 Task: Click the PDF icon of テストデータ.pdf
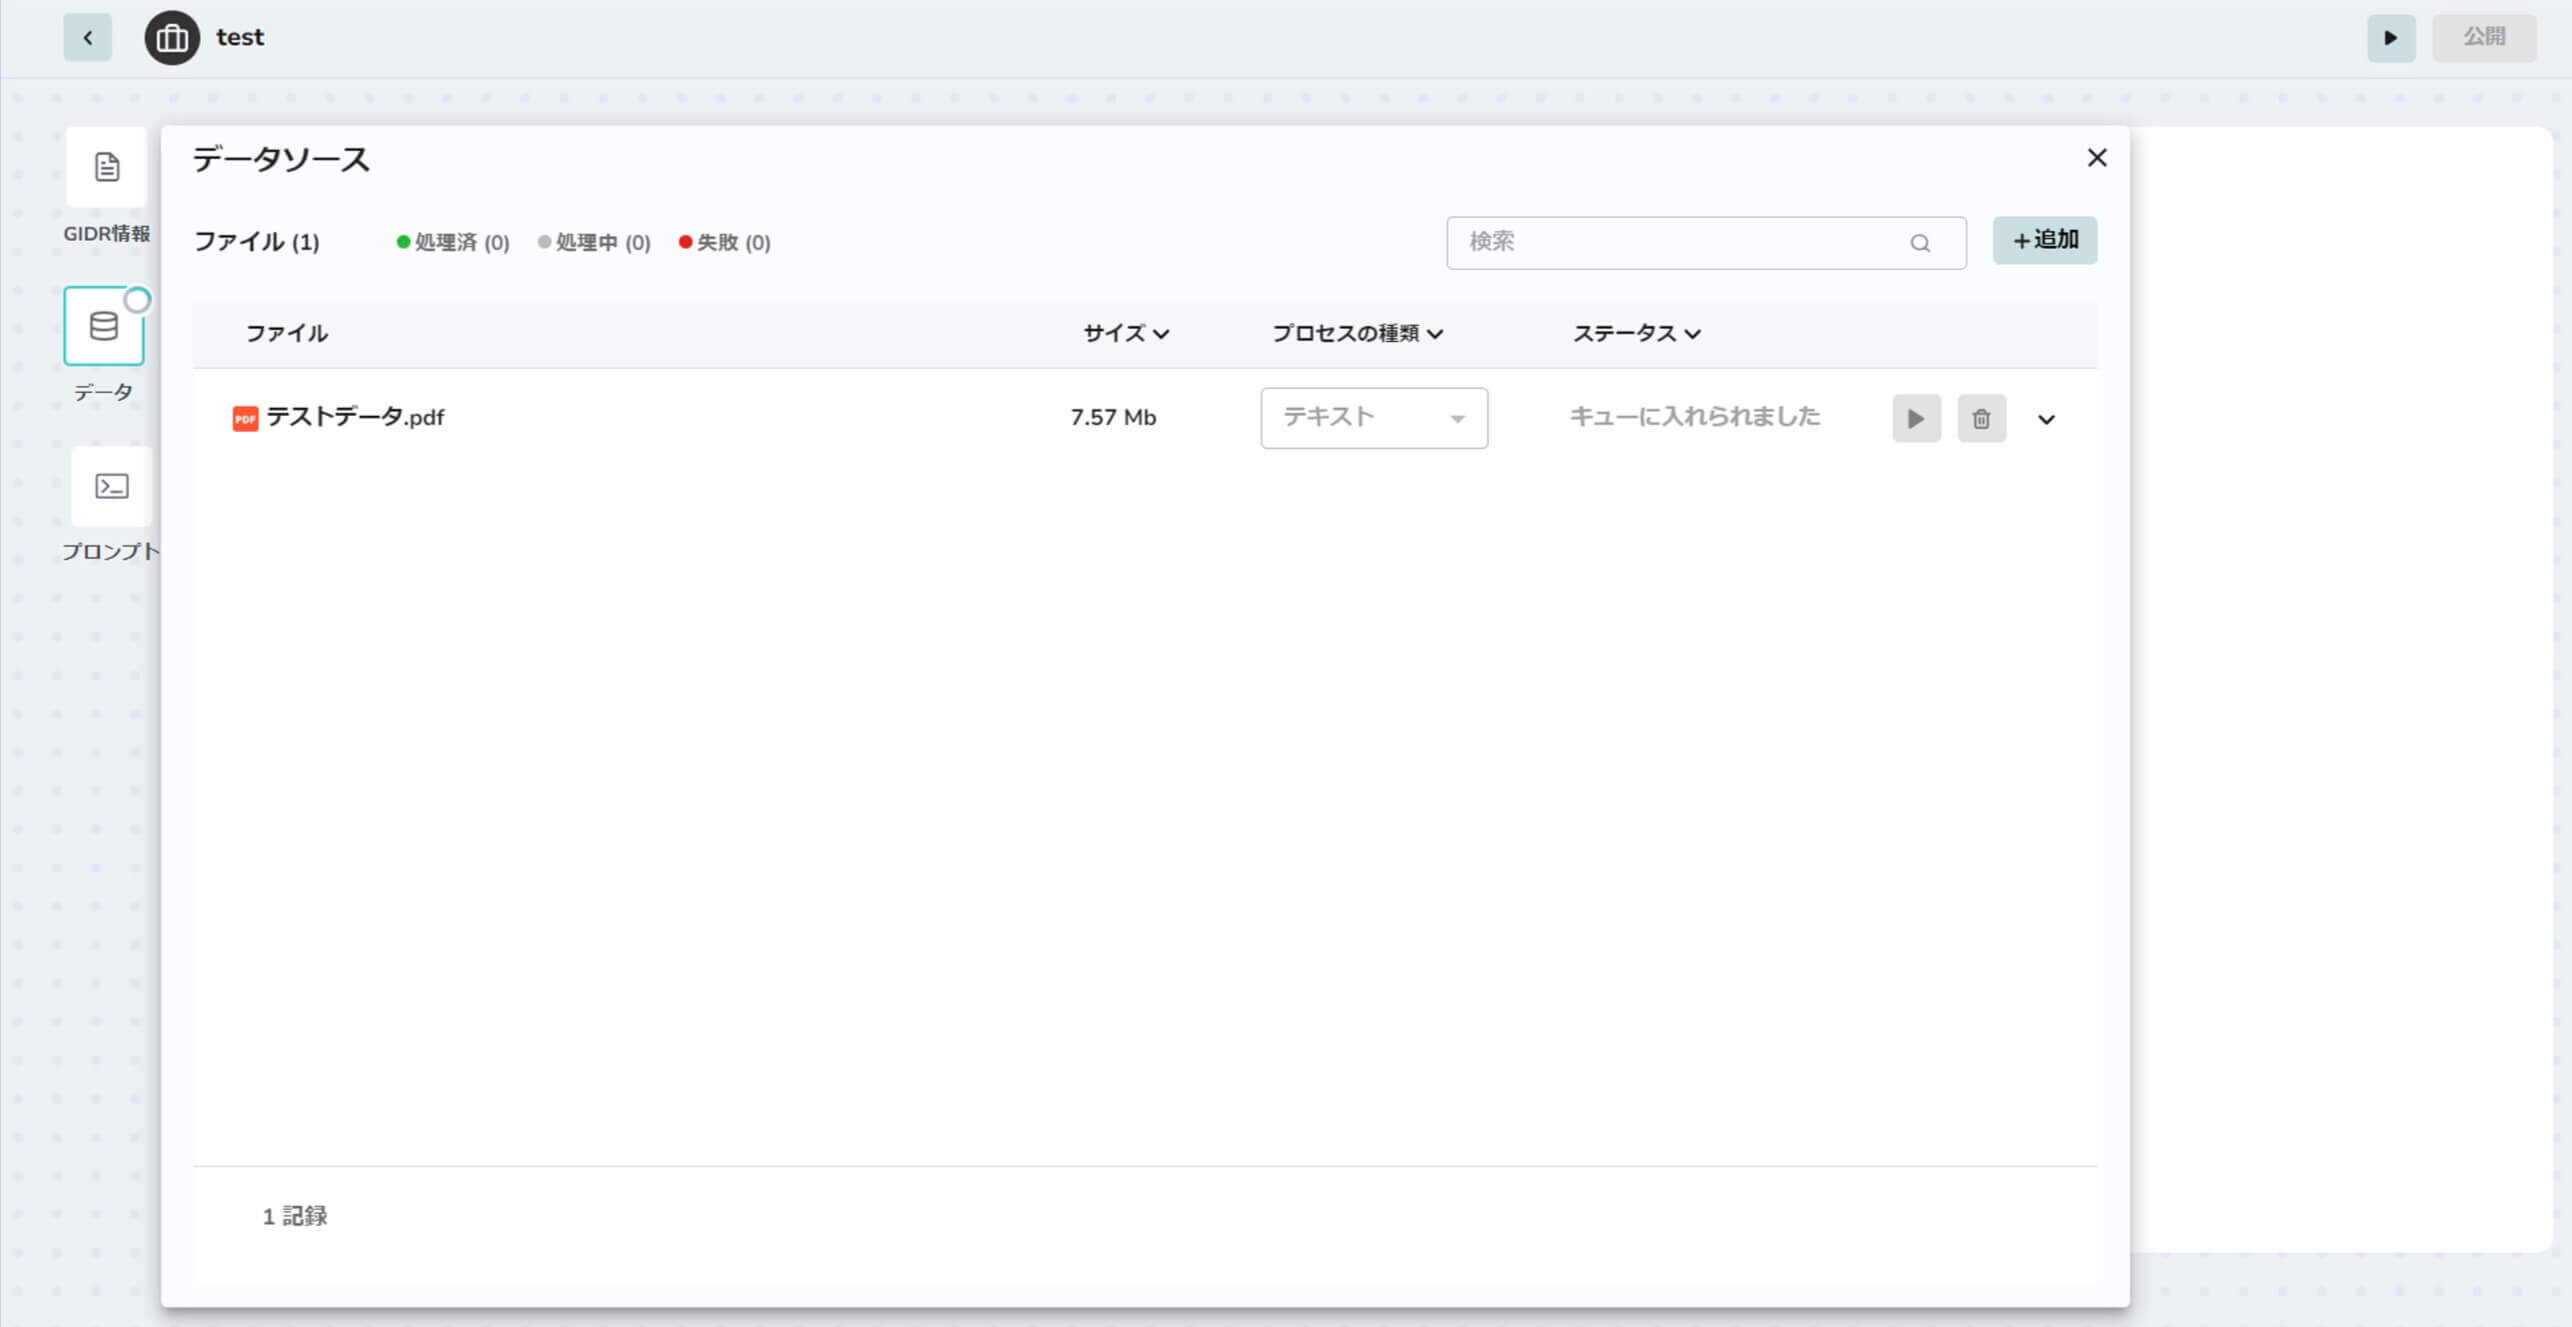pyautogui.click(x=245, y=418)
